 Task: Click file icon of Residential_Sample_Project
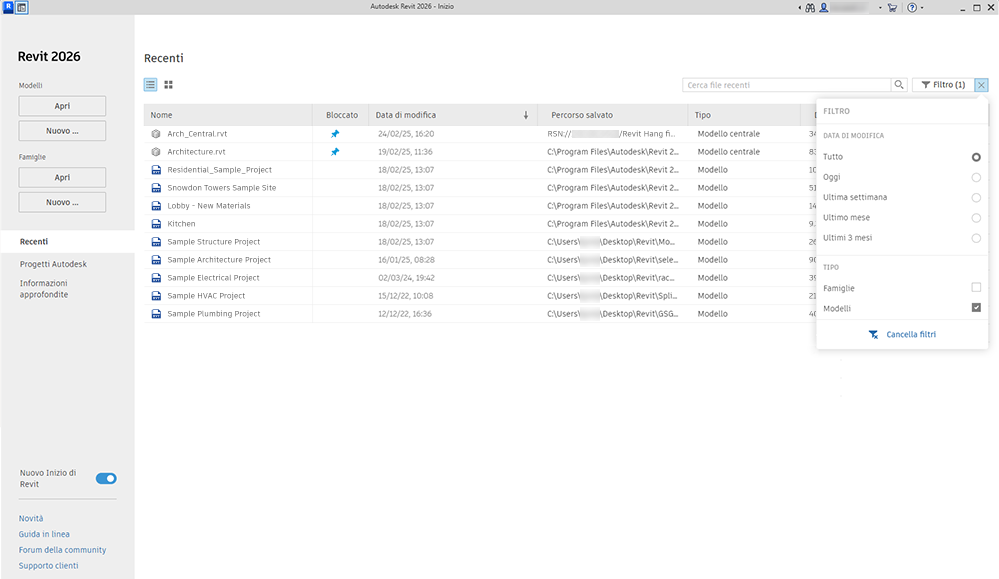point(156,170)
